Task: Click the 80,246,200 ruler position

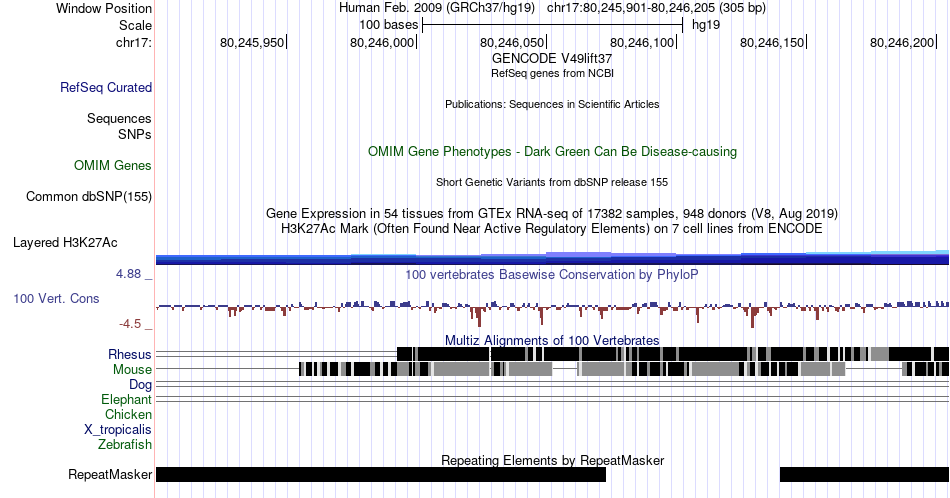Action: pyautogui.click(x=903, y=42)
